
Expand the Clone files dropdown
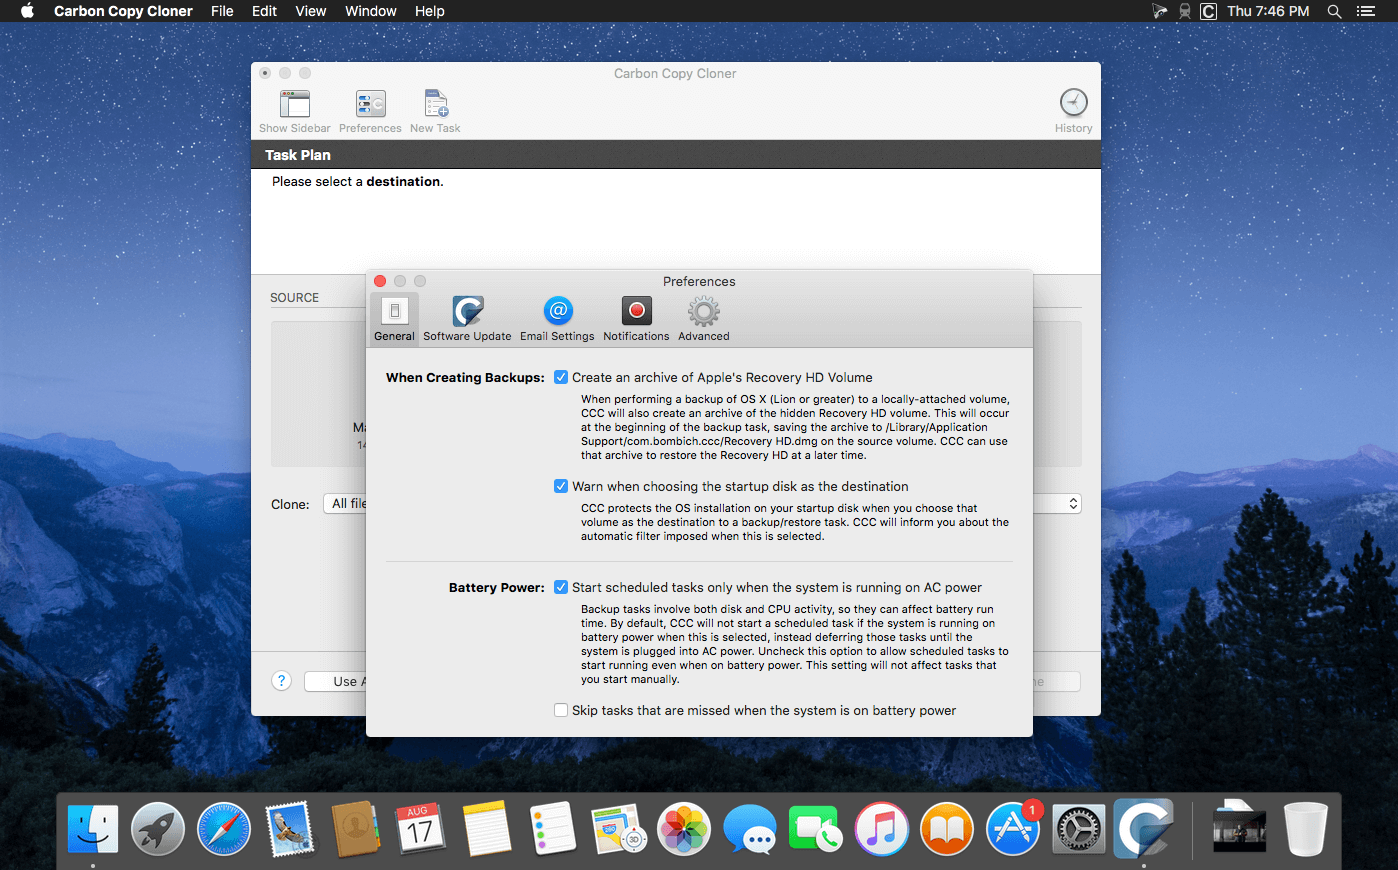click(x=346, y=504)
